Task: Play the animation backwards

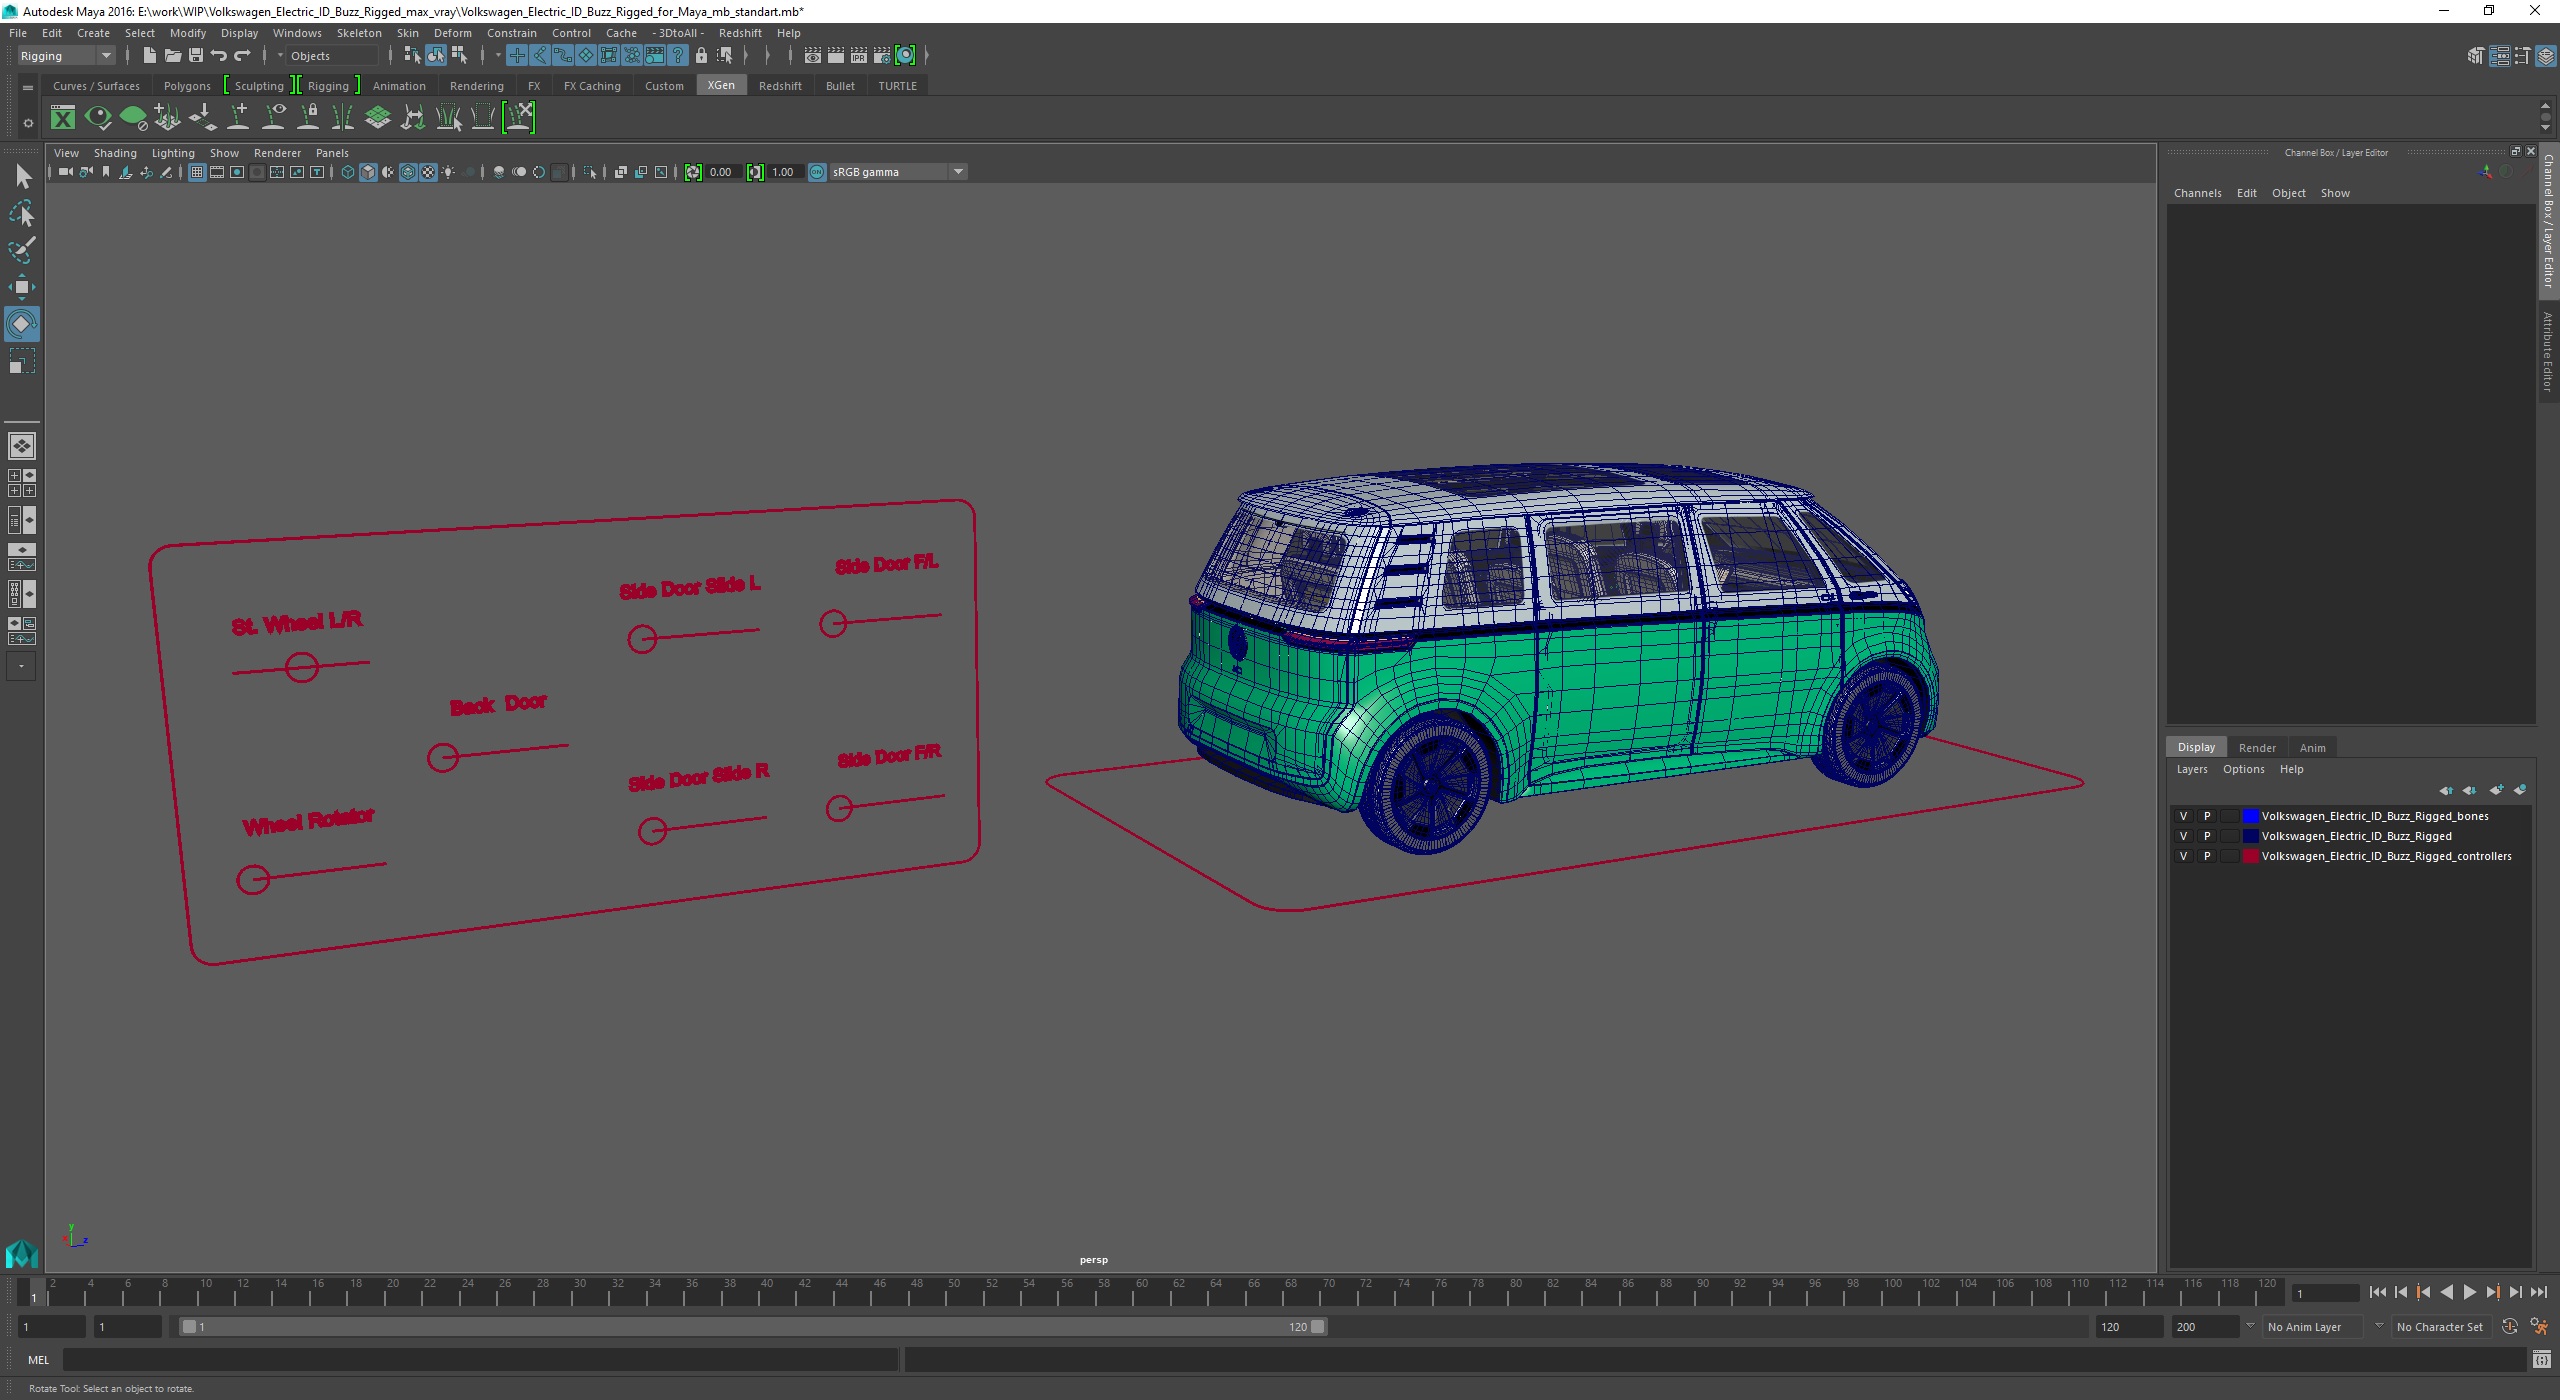Action: coord(2446,1293)
